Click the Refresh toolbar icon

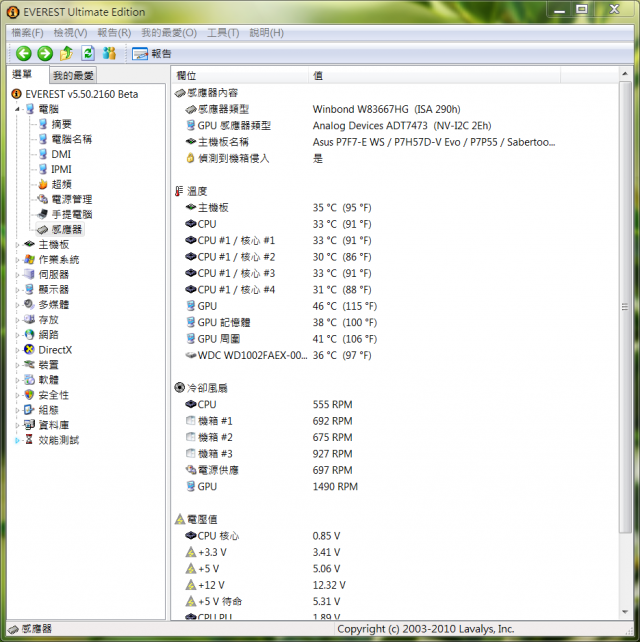coord(88,53)
